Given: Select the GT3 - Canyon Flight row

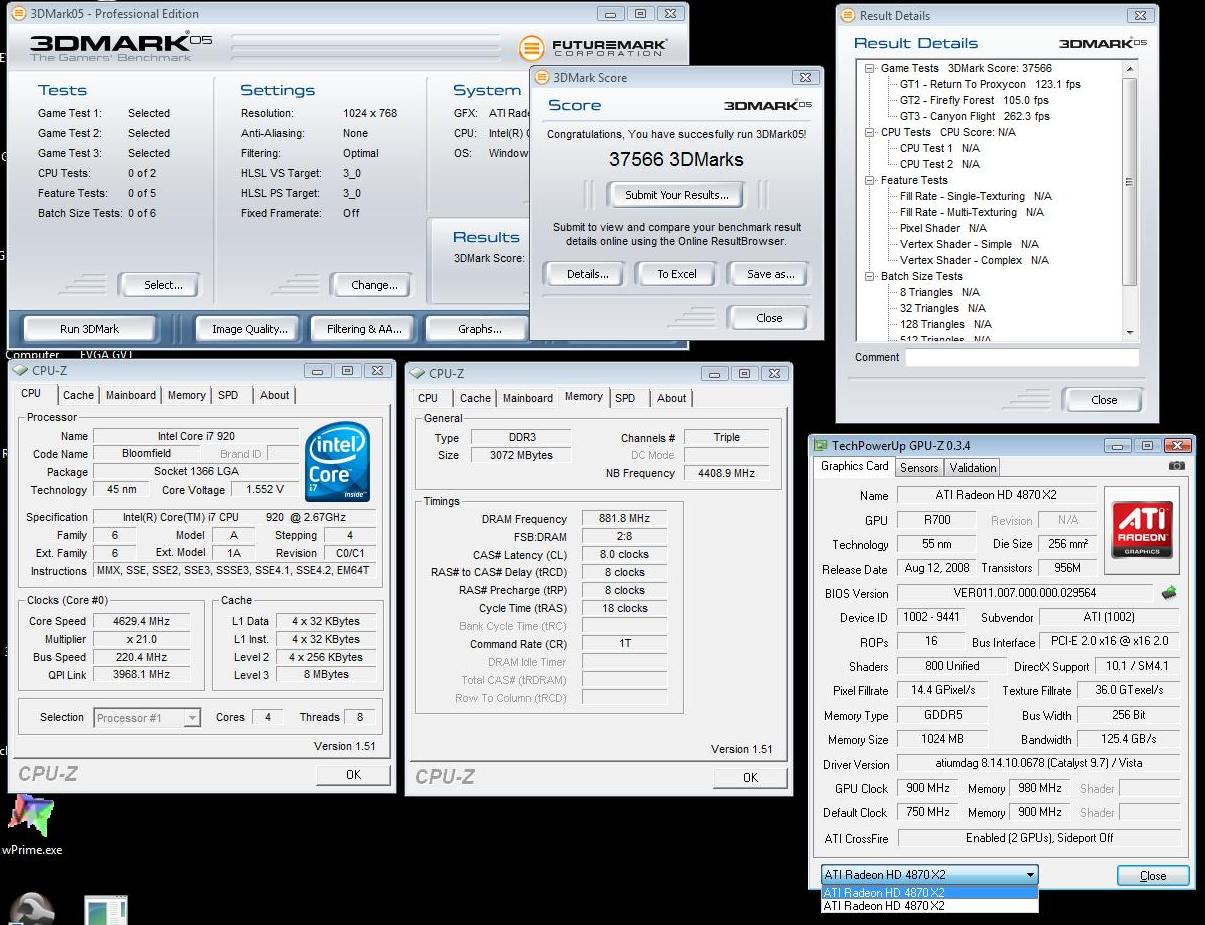Looking at the screenshot, I should (x=975, y=116).
